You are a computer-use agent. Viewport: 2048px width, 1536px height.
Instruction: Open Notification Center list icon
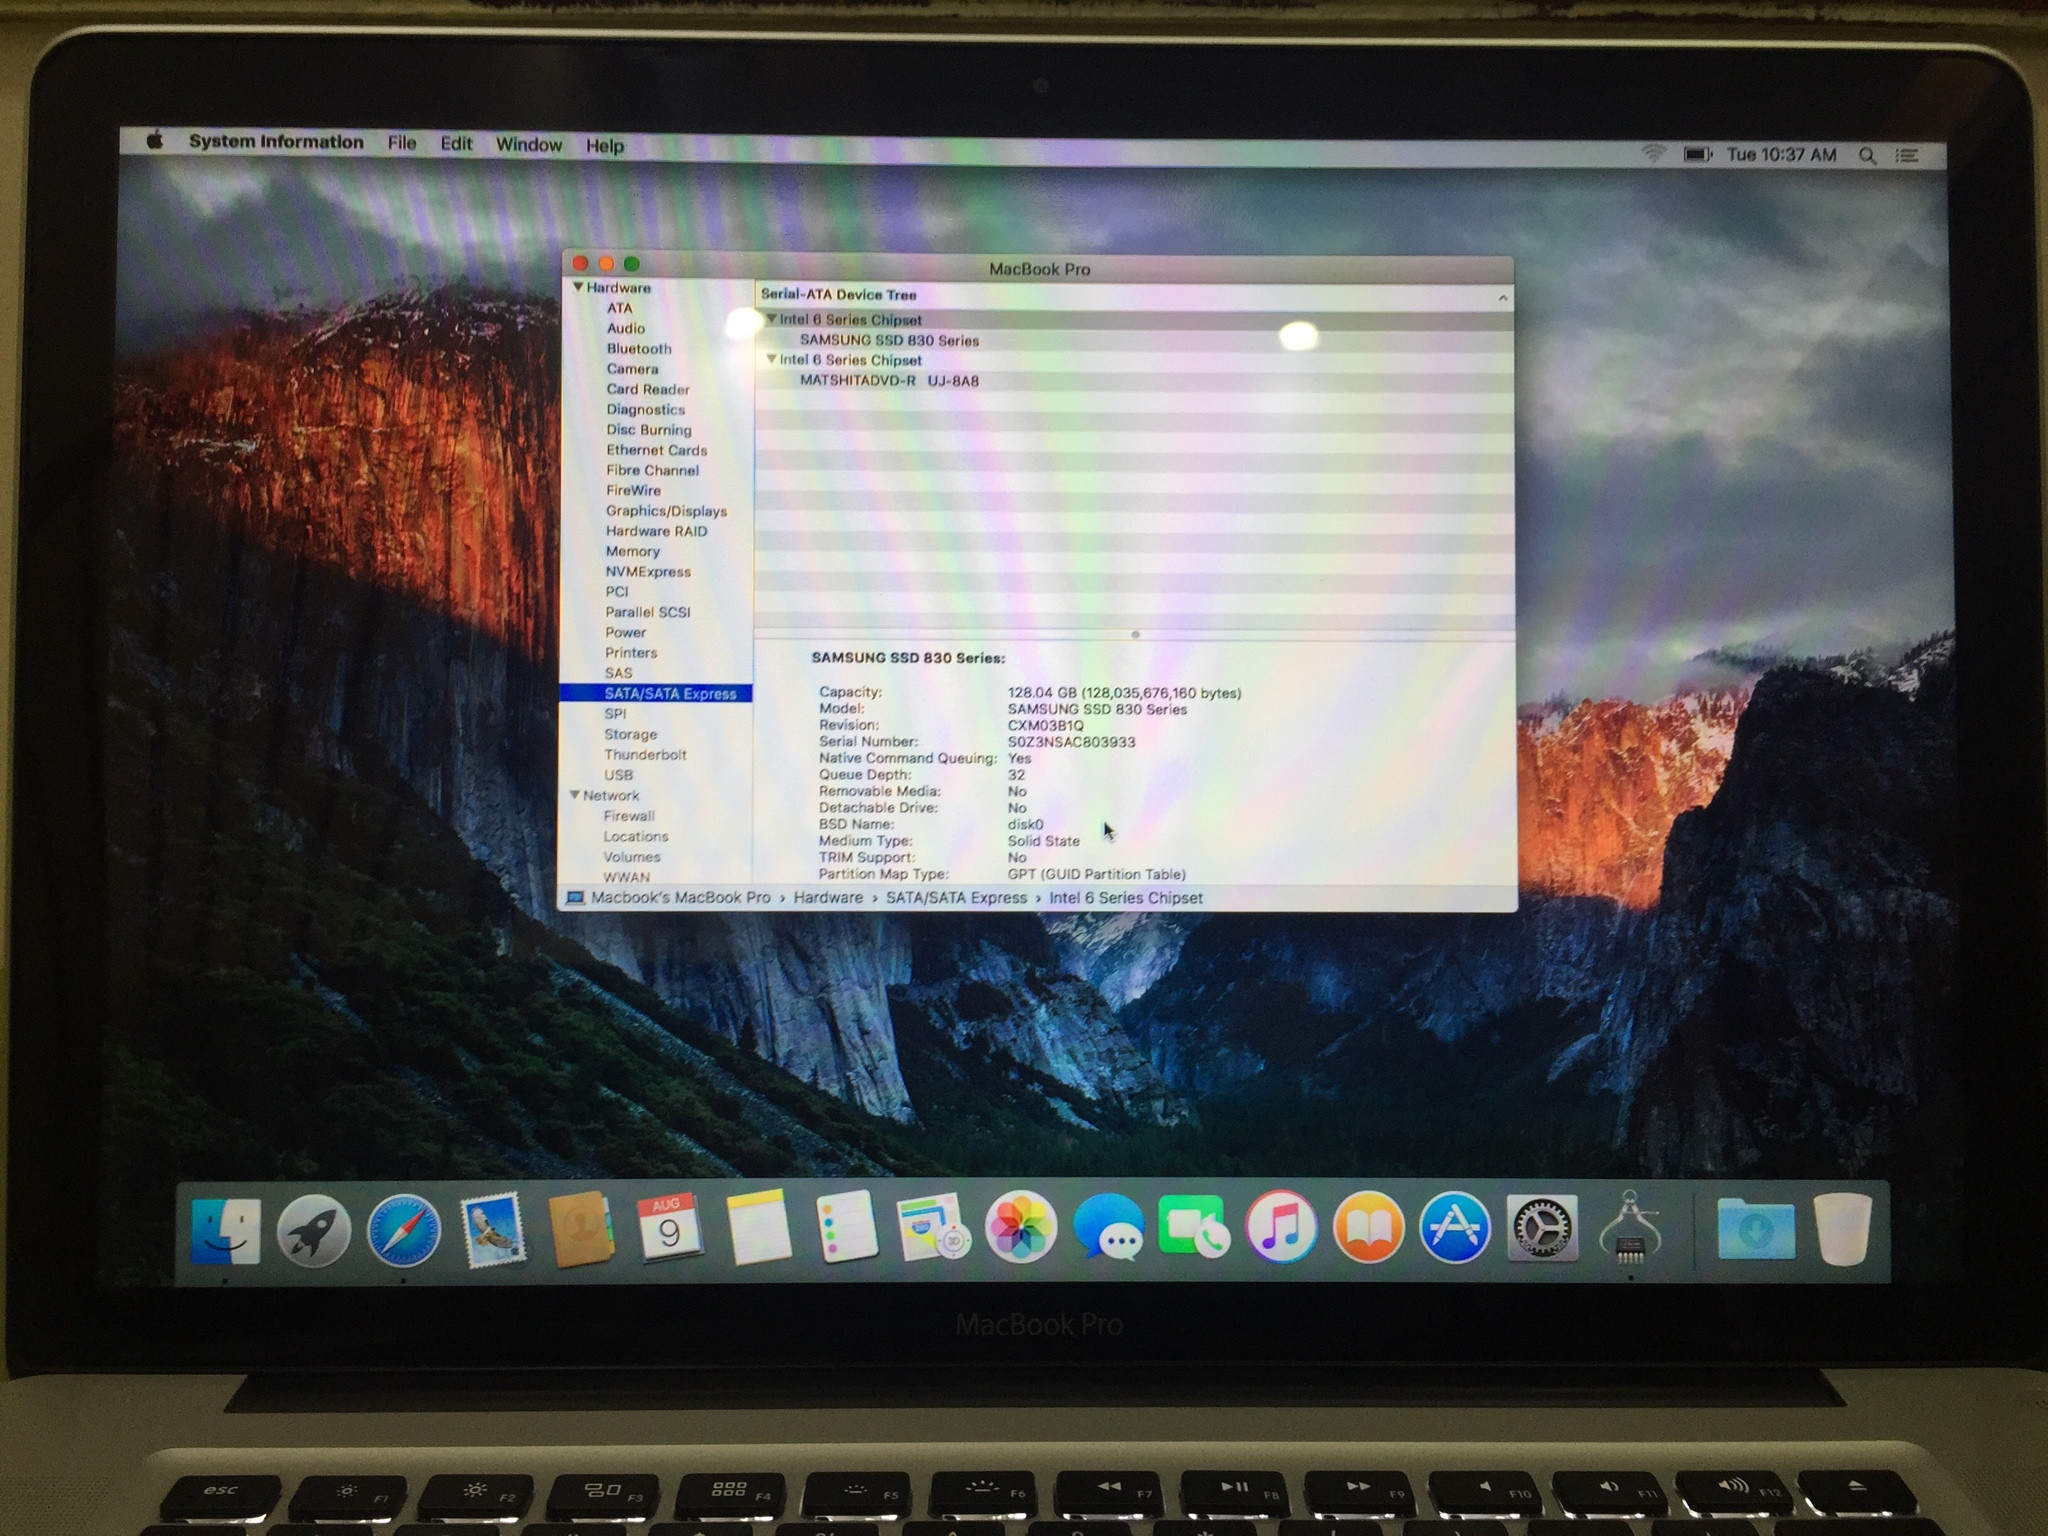pyautogui.click(x=1907, y=156)
